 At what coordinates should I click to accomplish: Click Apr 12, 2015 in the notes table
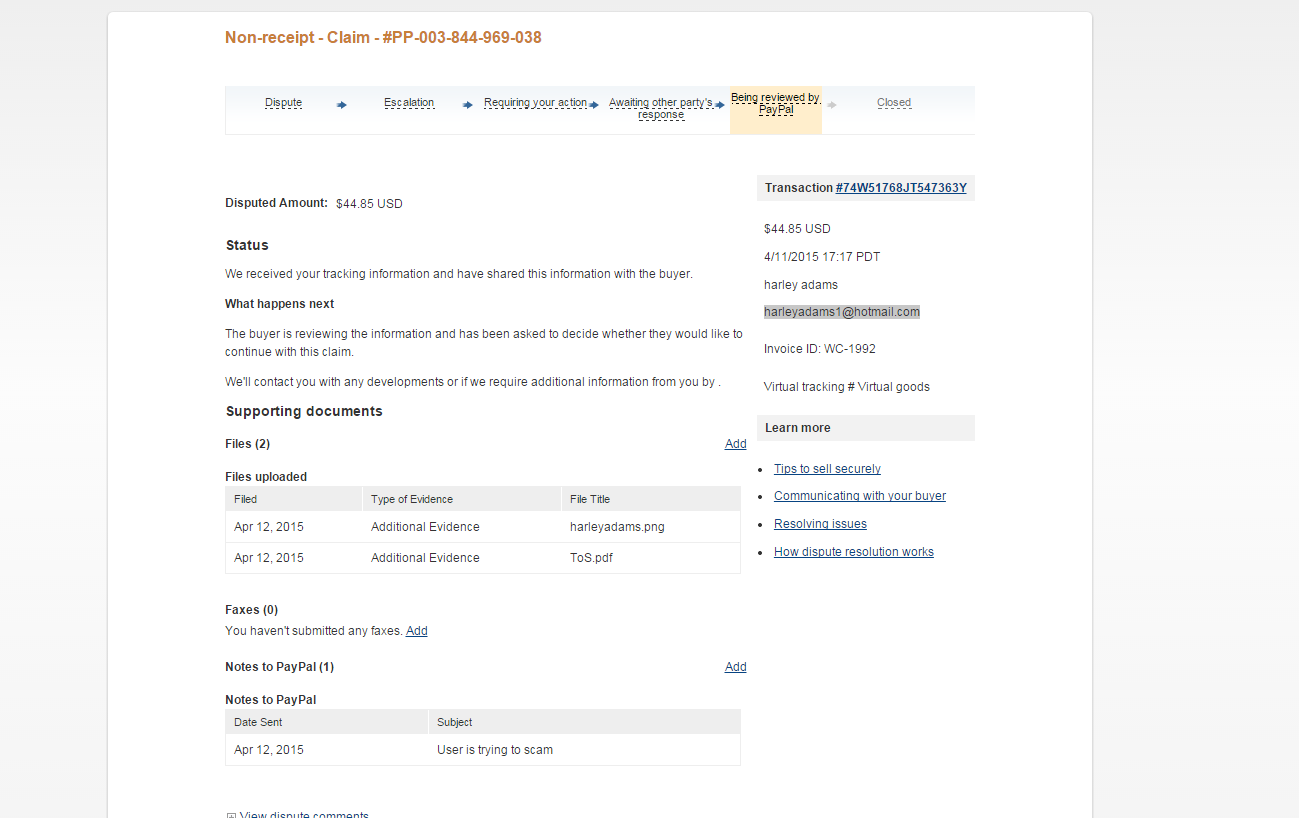269,750
